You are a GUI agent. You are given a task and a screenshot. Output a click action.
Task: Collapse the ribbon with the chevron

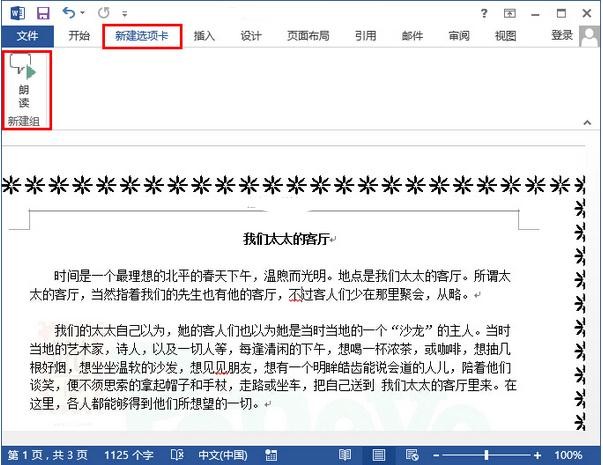coord(587,123)
